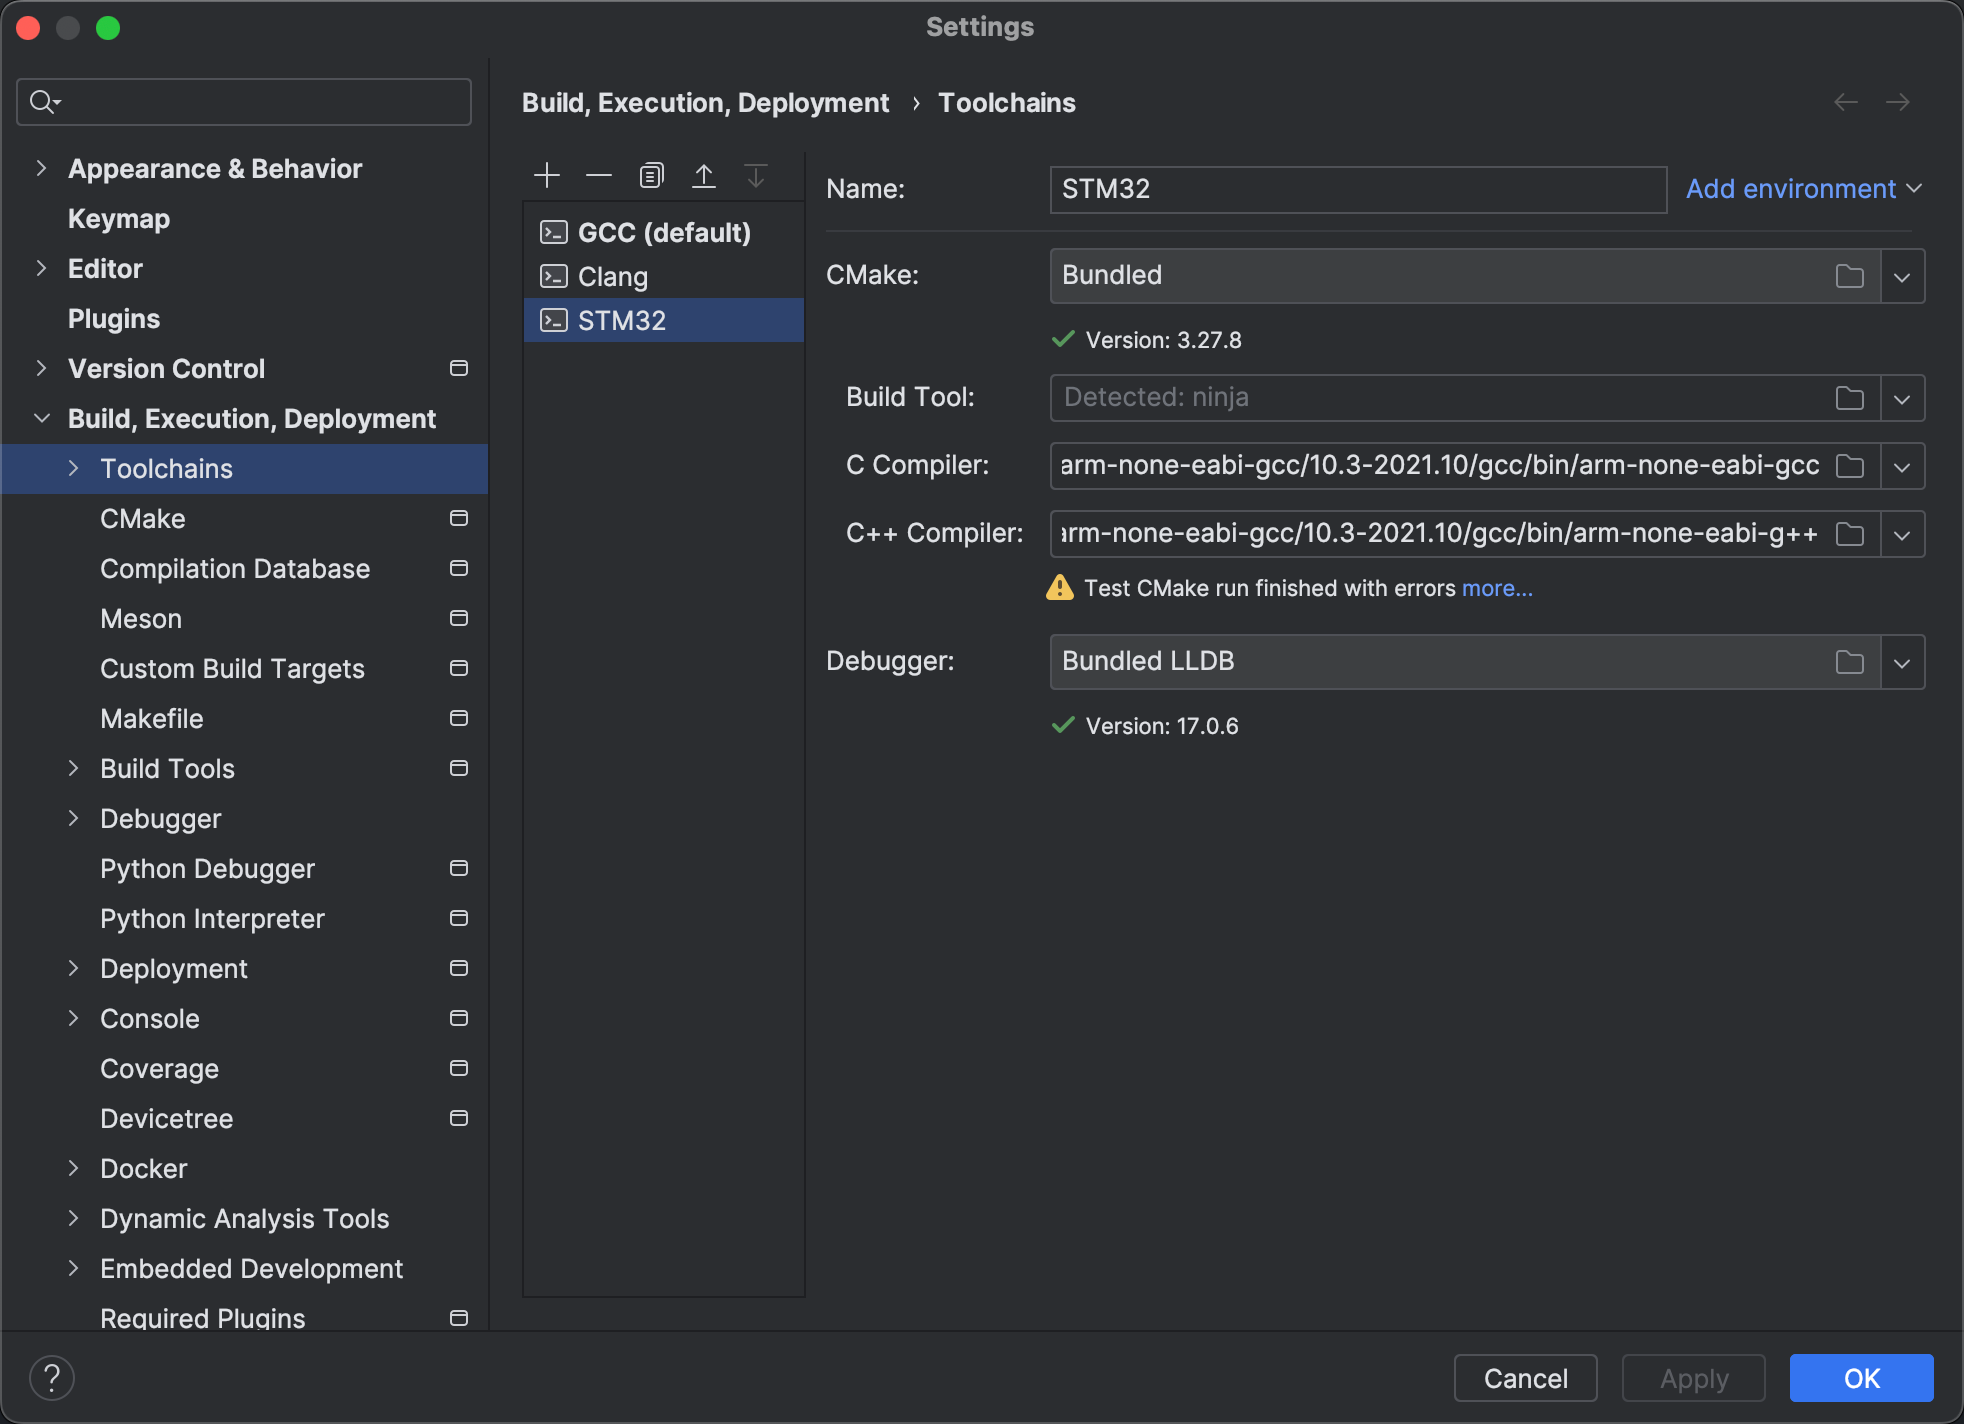The image size is (1964, 1424).
Task: Browse folder for Debugger
Action: pos(1850,662)
